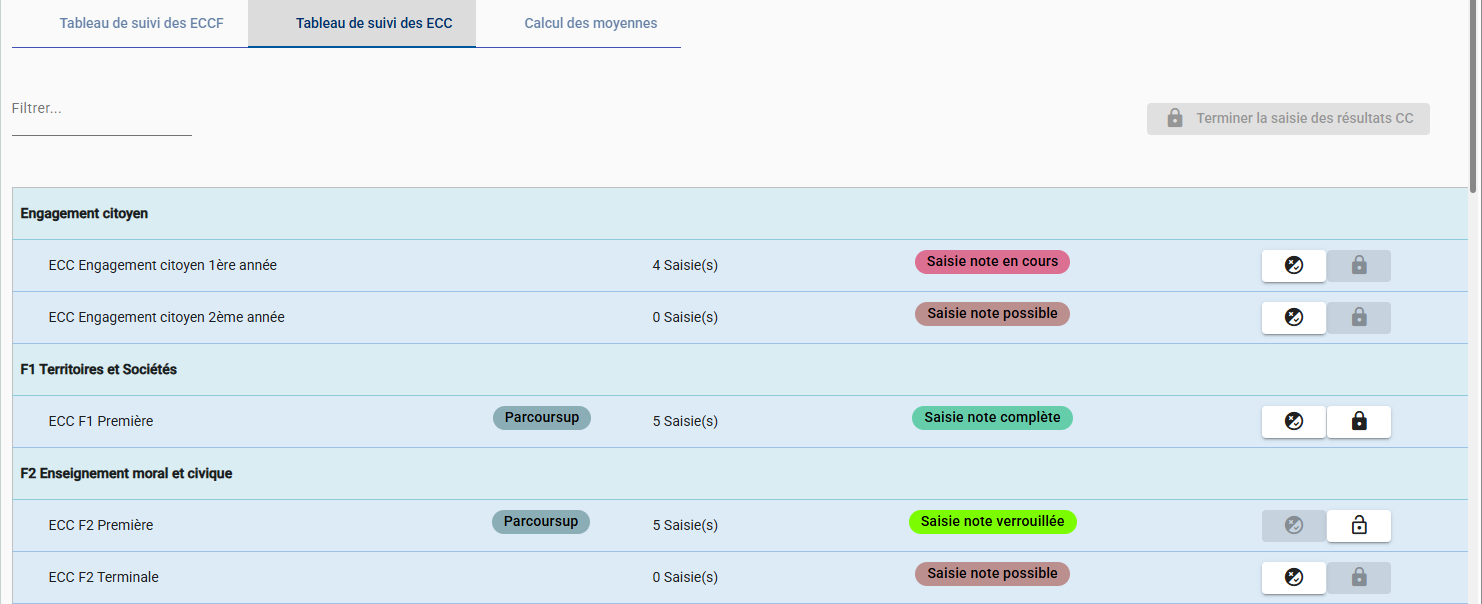Click the ECC Engagement citoyen 2ème année label

click(x=167, y=318)
